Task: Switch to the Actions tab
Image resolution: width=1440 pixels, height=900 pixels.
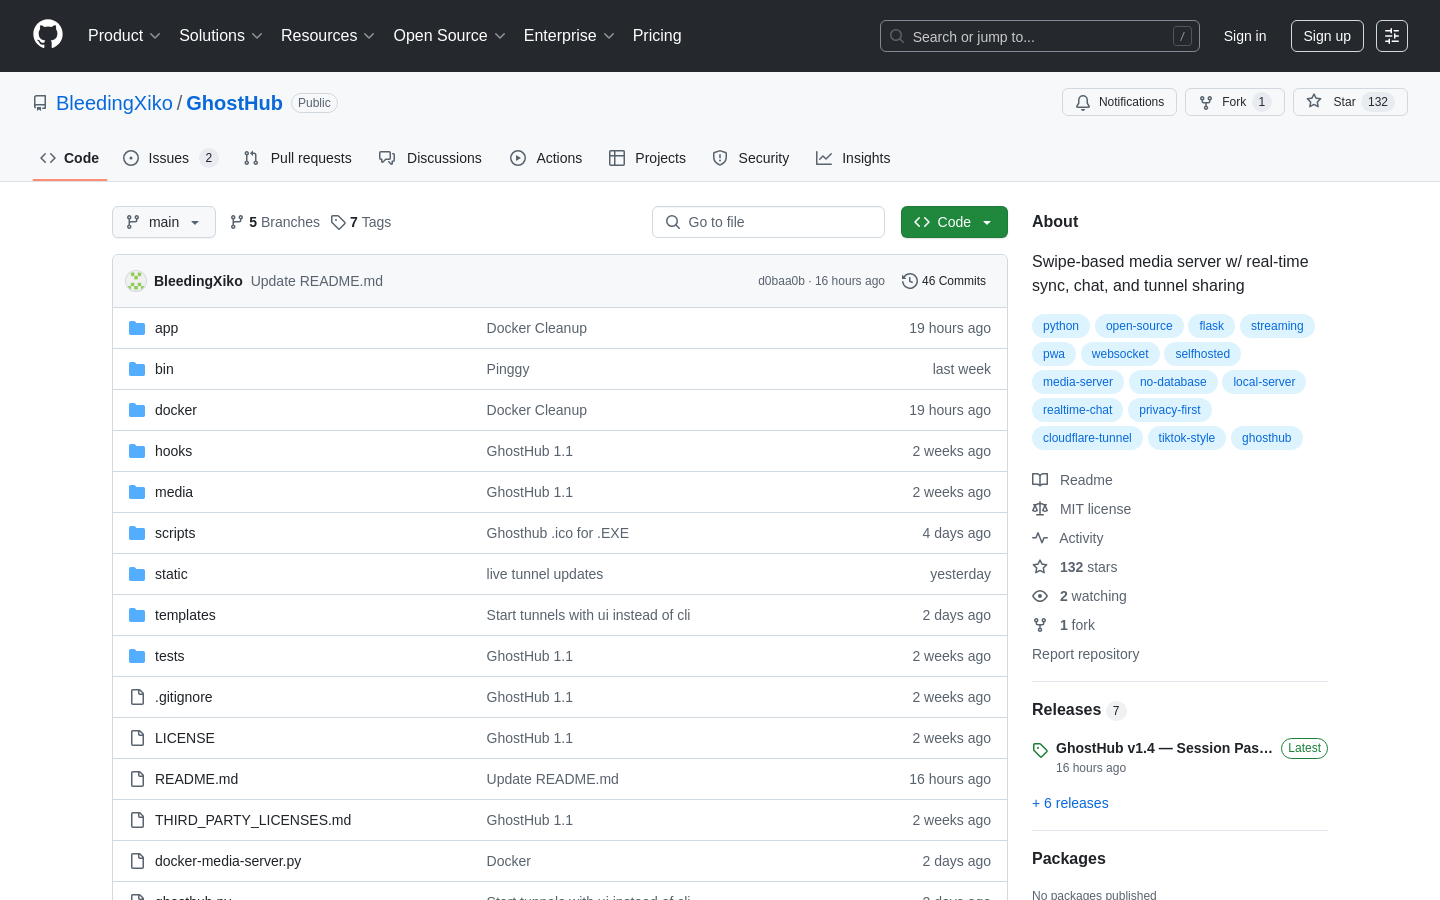Action: 546,158
